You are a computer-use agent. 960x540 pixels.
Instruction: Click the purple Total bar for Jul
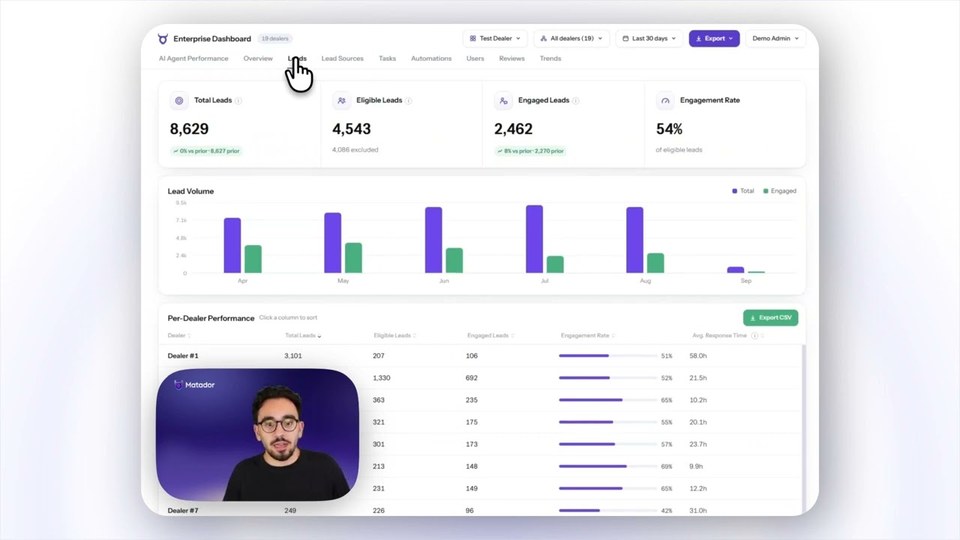(x=534, y=239)
